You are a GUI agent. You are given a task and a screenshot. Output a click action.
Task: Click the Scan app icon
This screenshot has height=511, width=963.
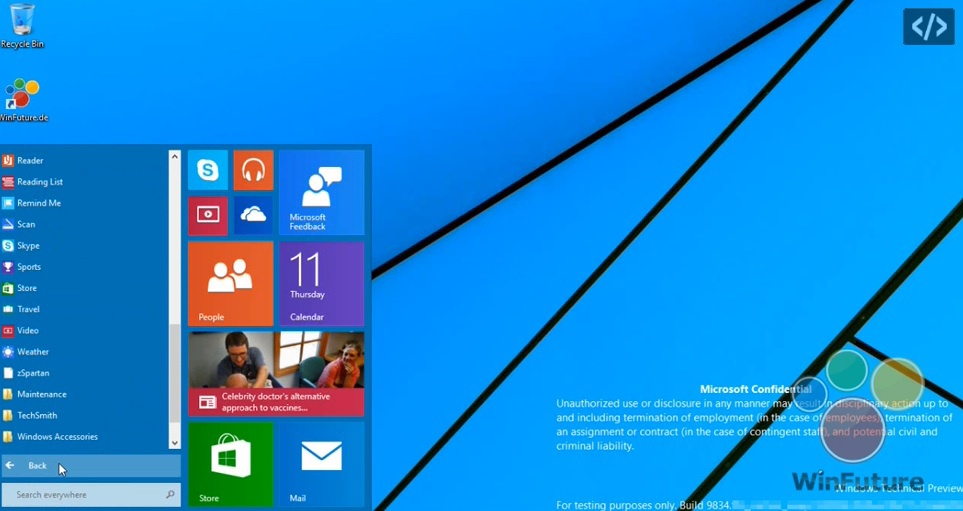tap(7, 224)
